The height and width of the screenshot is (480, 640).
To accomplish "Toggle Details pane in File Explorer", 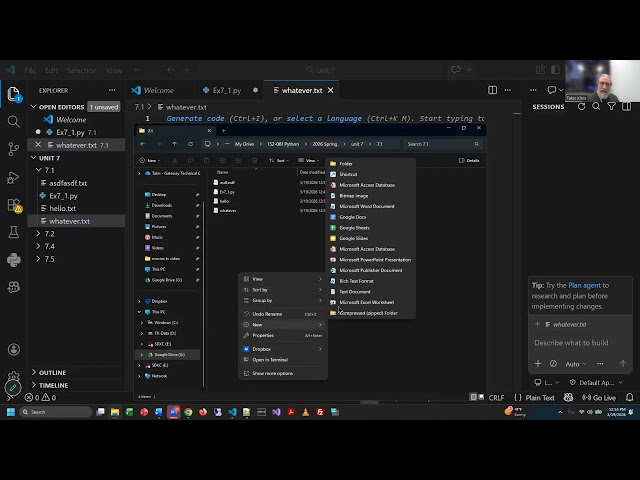I will pos(469,160).
